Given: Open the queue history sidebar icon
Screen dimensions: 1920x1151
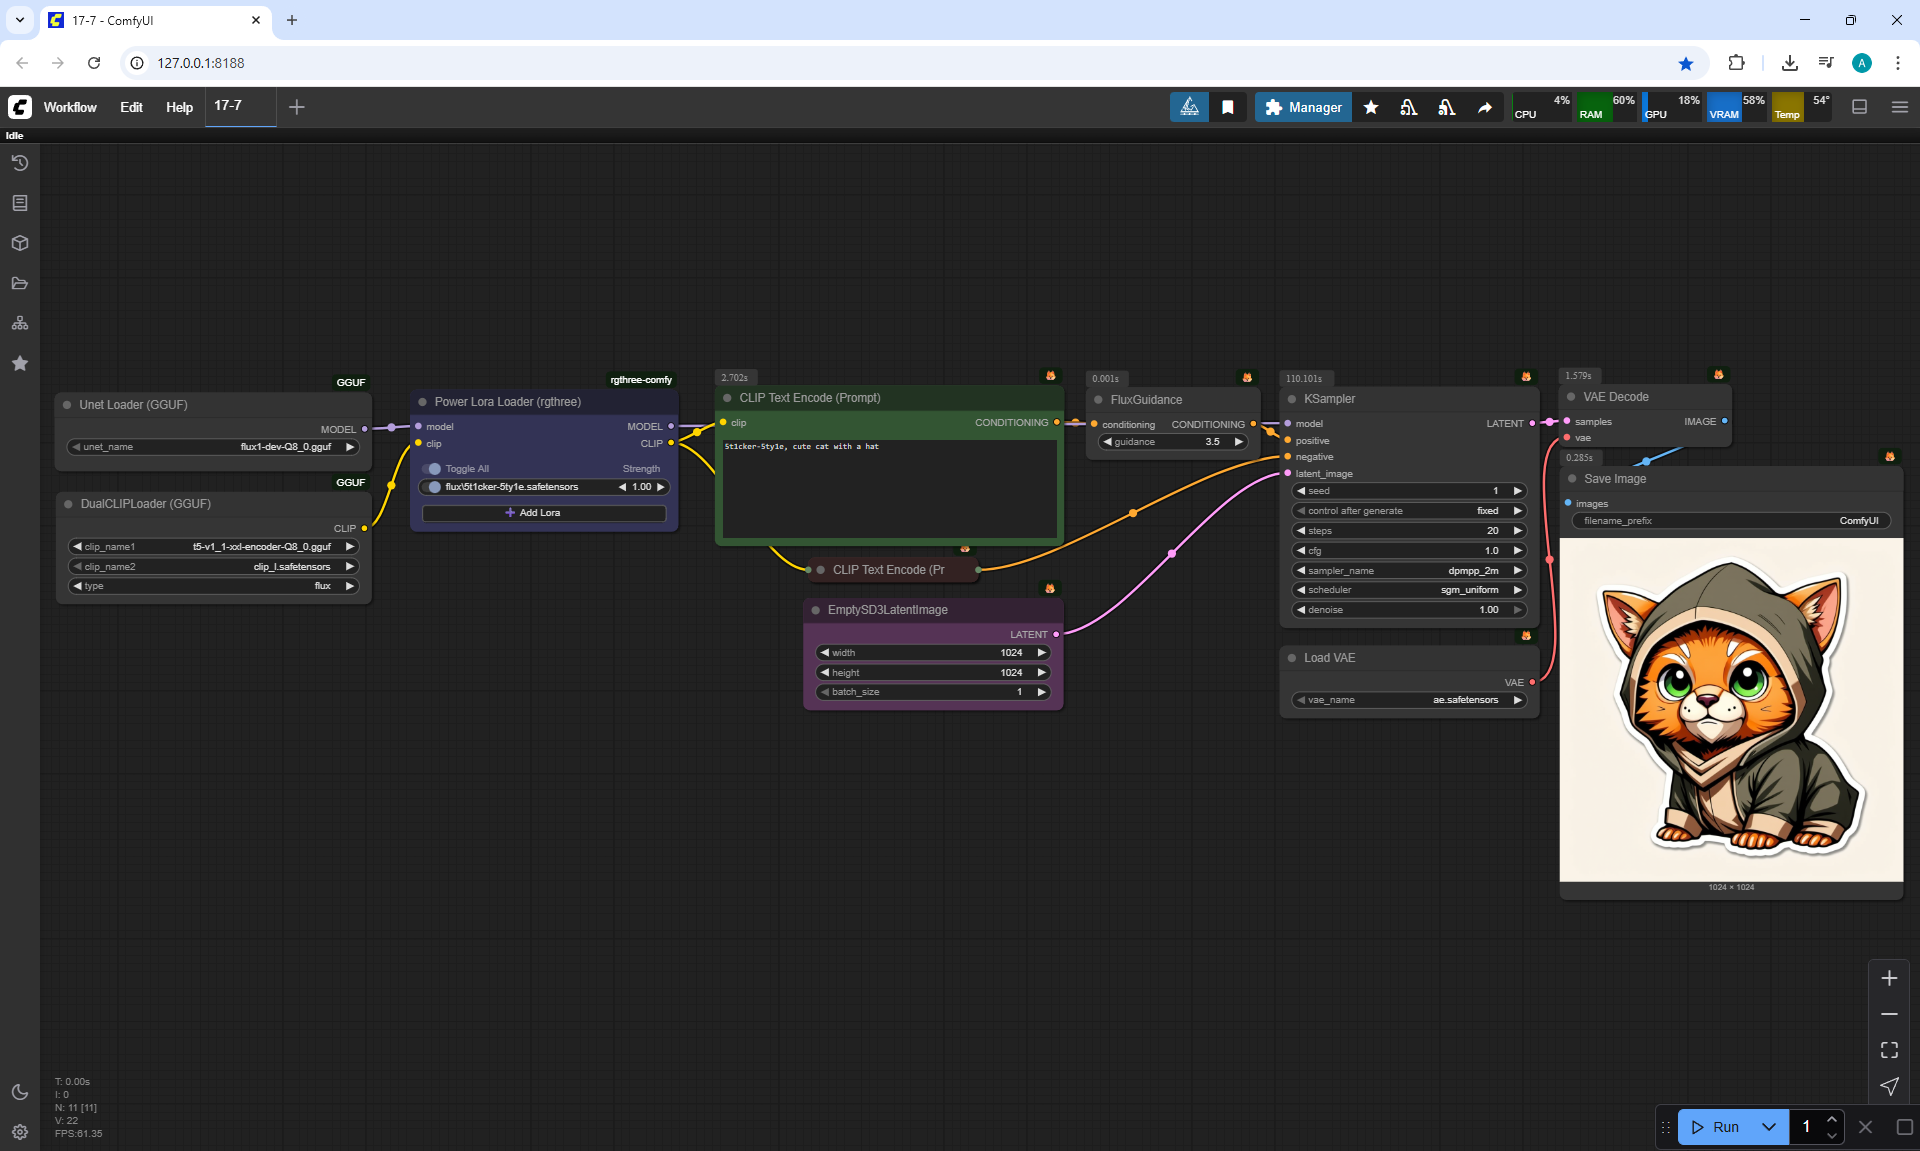Looking at the screenshot, I should pyautogui.click(x=20, y=163).
